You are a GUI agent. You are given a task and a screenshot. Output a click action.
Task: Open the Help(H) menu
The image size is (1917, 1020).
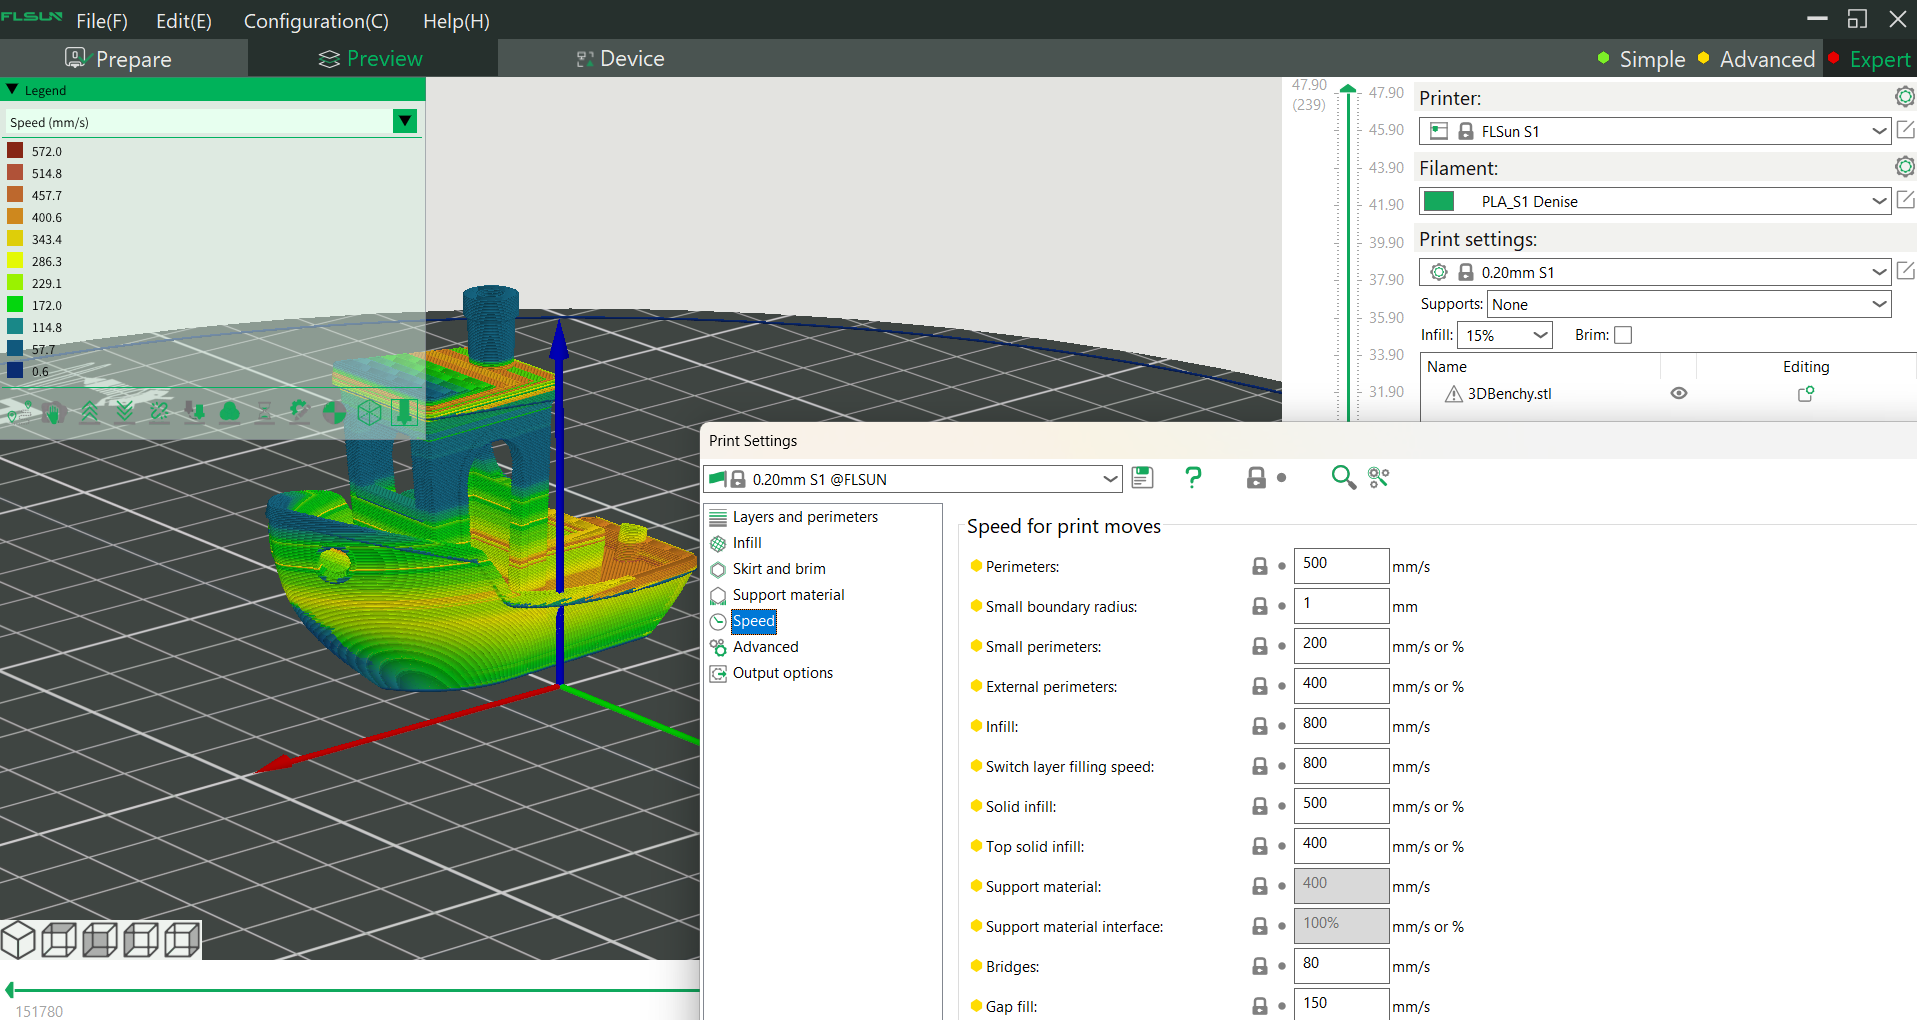click(x=456, y=21)
